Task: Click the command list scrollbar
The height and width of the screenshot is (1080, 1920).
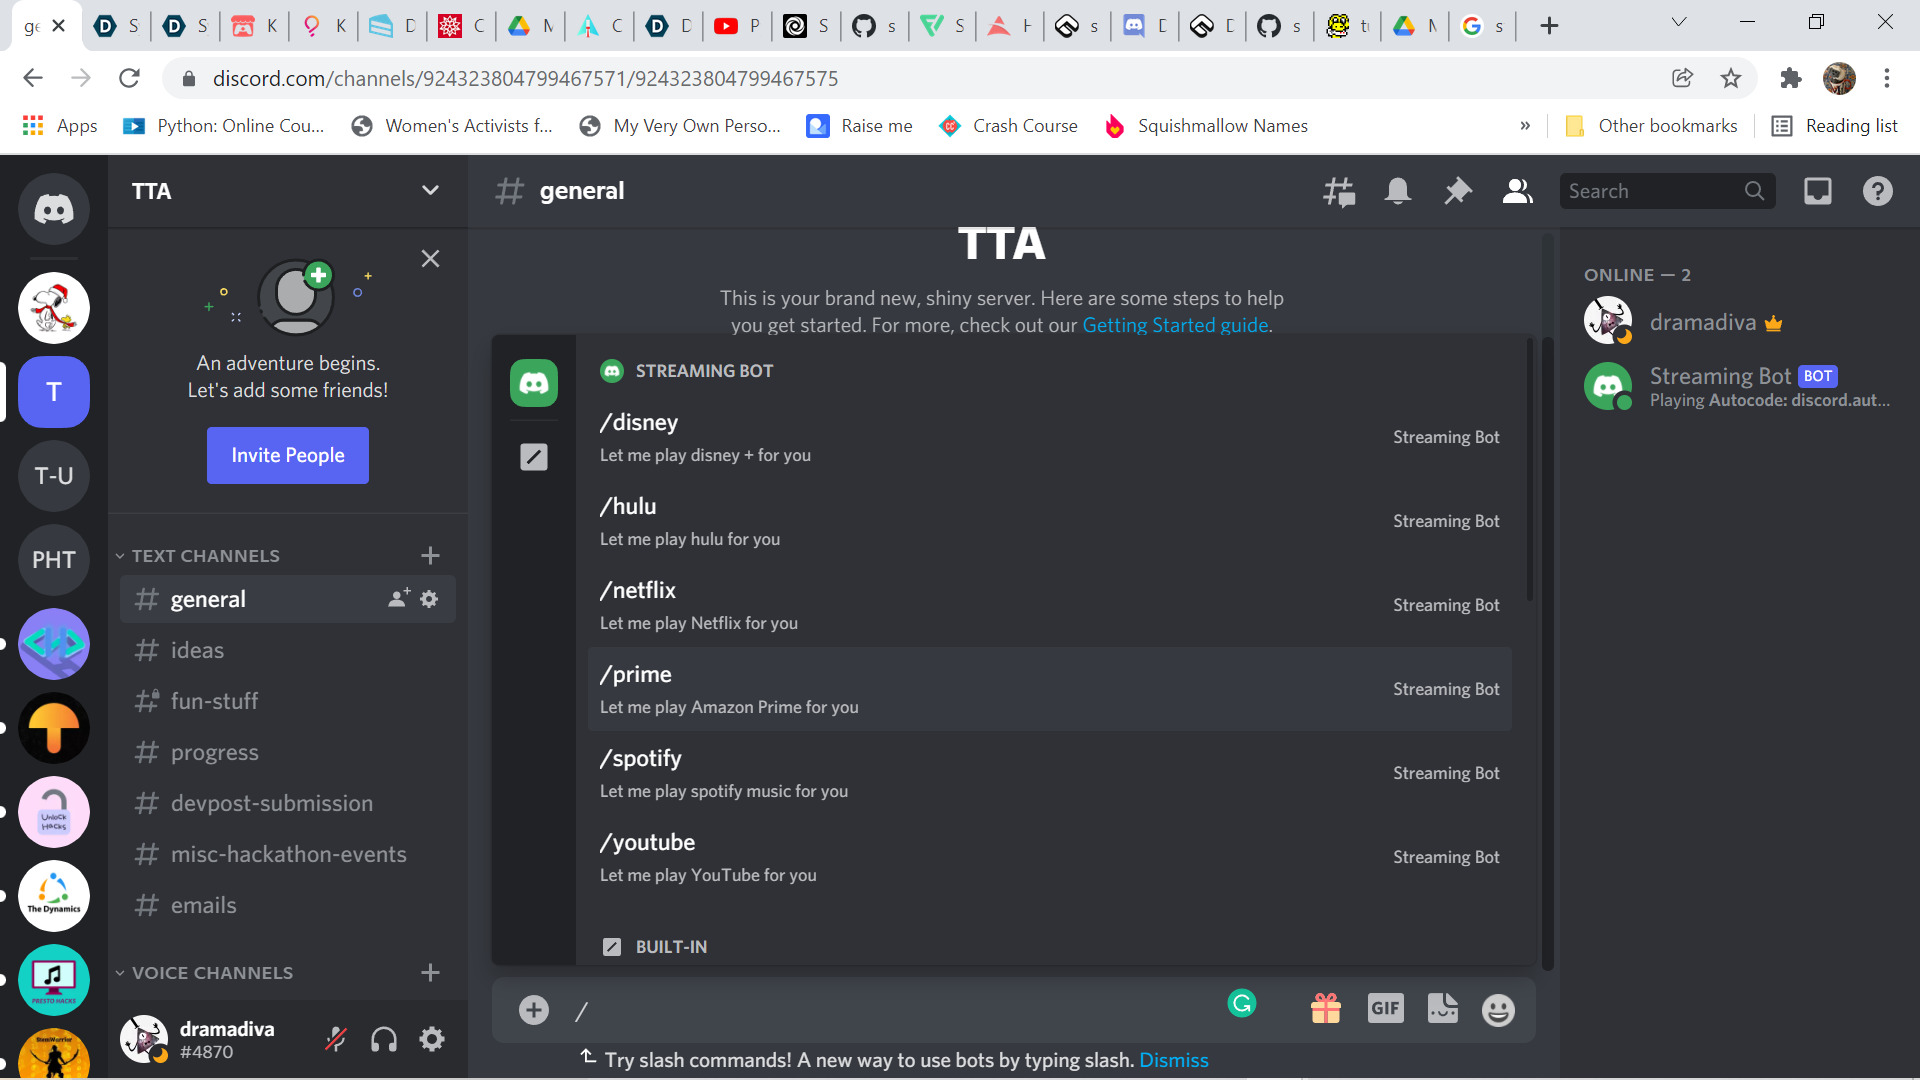Action: (1529, 470)
